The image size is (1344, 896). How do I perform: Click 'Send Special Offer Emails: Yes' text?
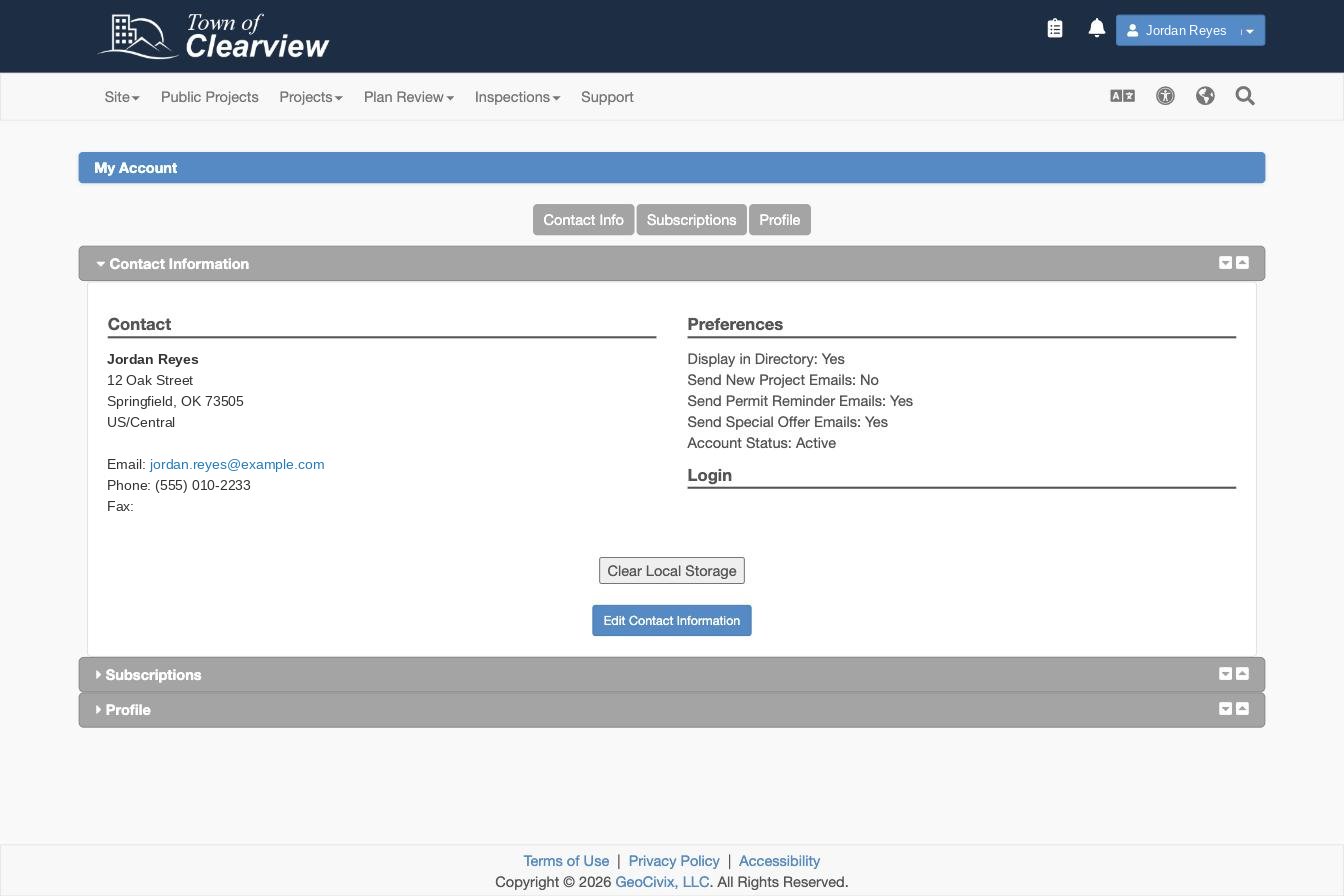[788, 422]
